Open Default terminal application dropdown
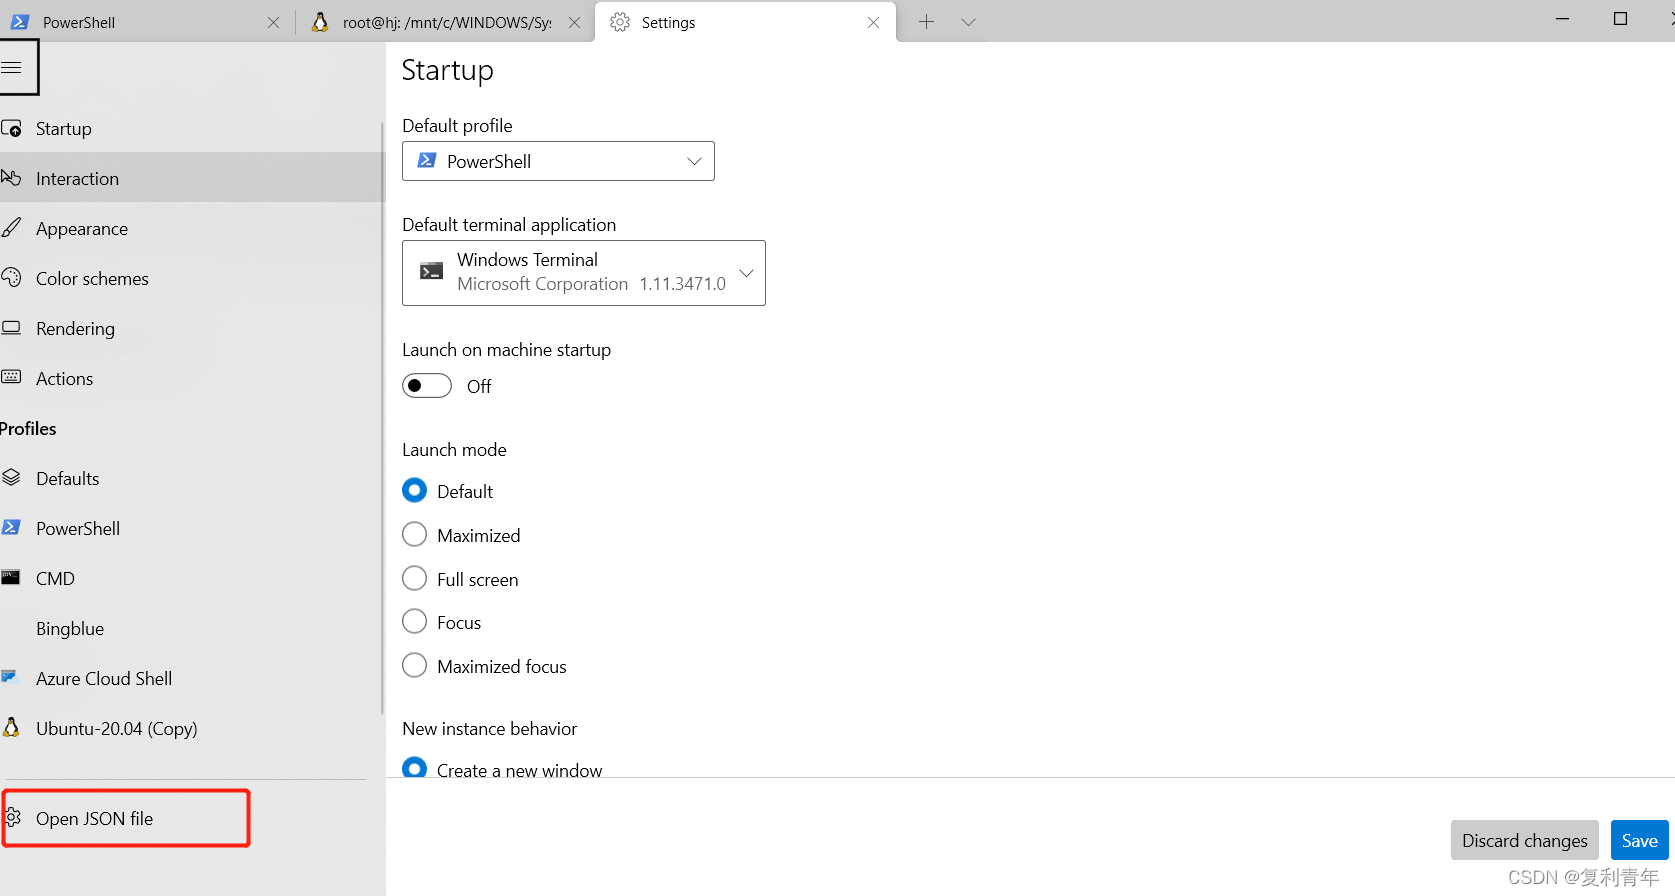The width and height of the screenshot is (1675, 896). (584, 272)
